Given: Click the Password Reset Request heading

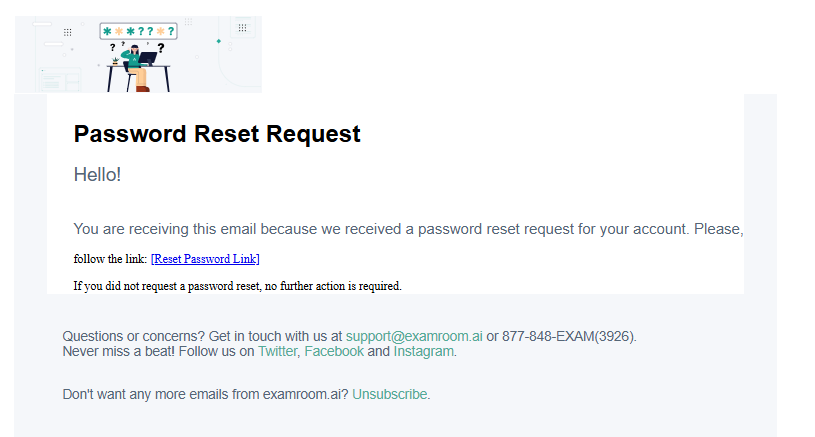Looking at the screenshot, I should coord(217,133).
